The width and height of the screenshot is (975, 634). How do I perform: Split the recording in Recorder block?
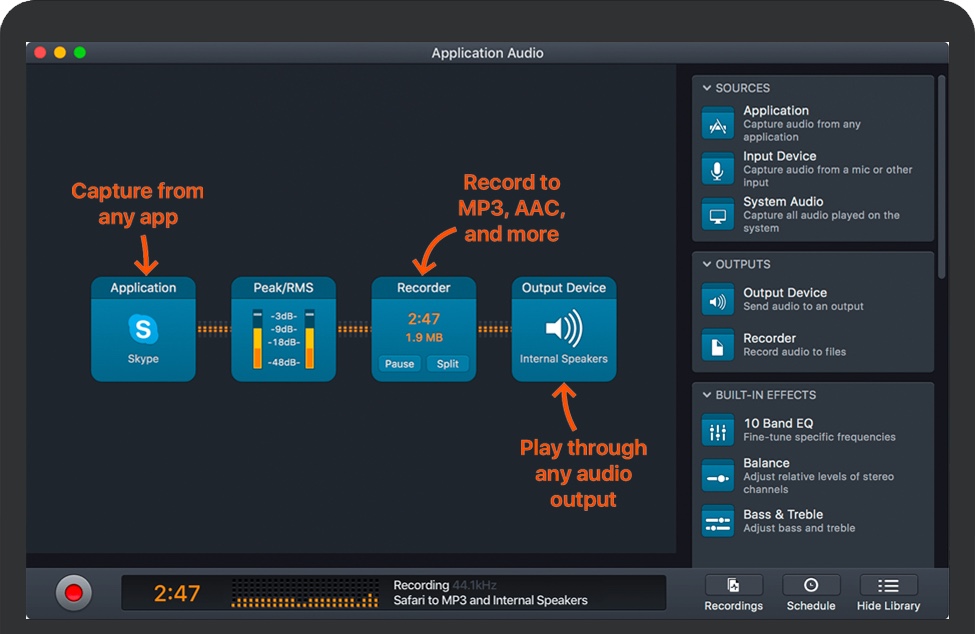coord(448,364)
